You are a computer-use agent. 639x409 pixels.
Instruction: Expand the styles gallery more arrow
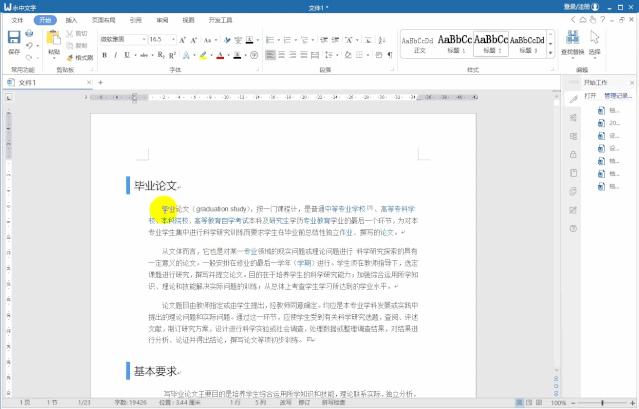click(x=551, y=53)
